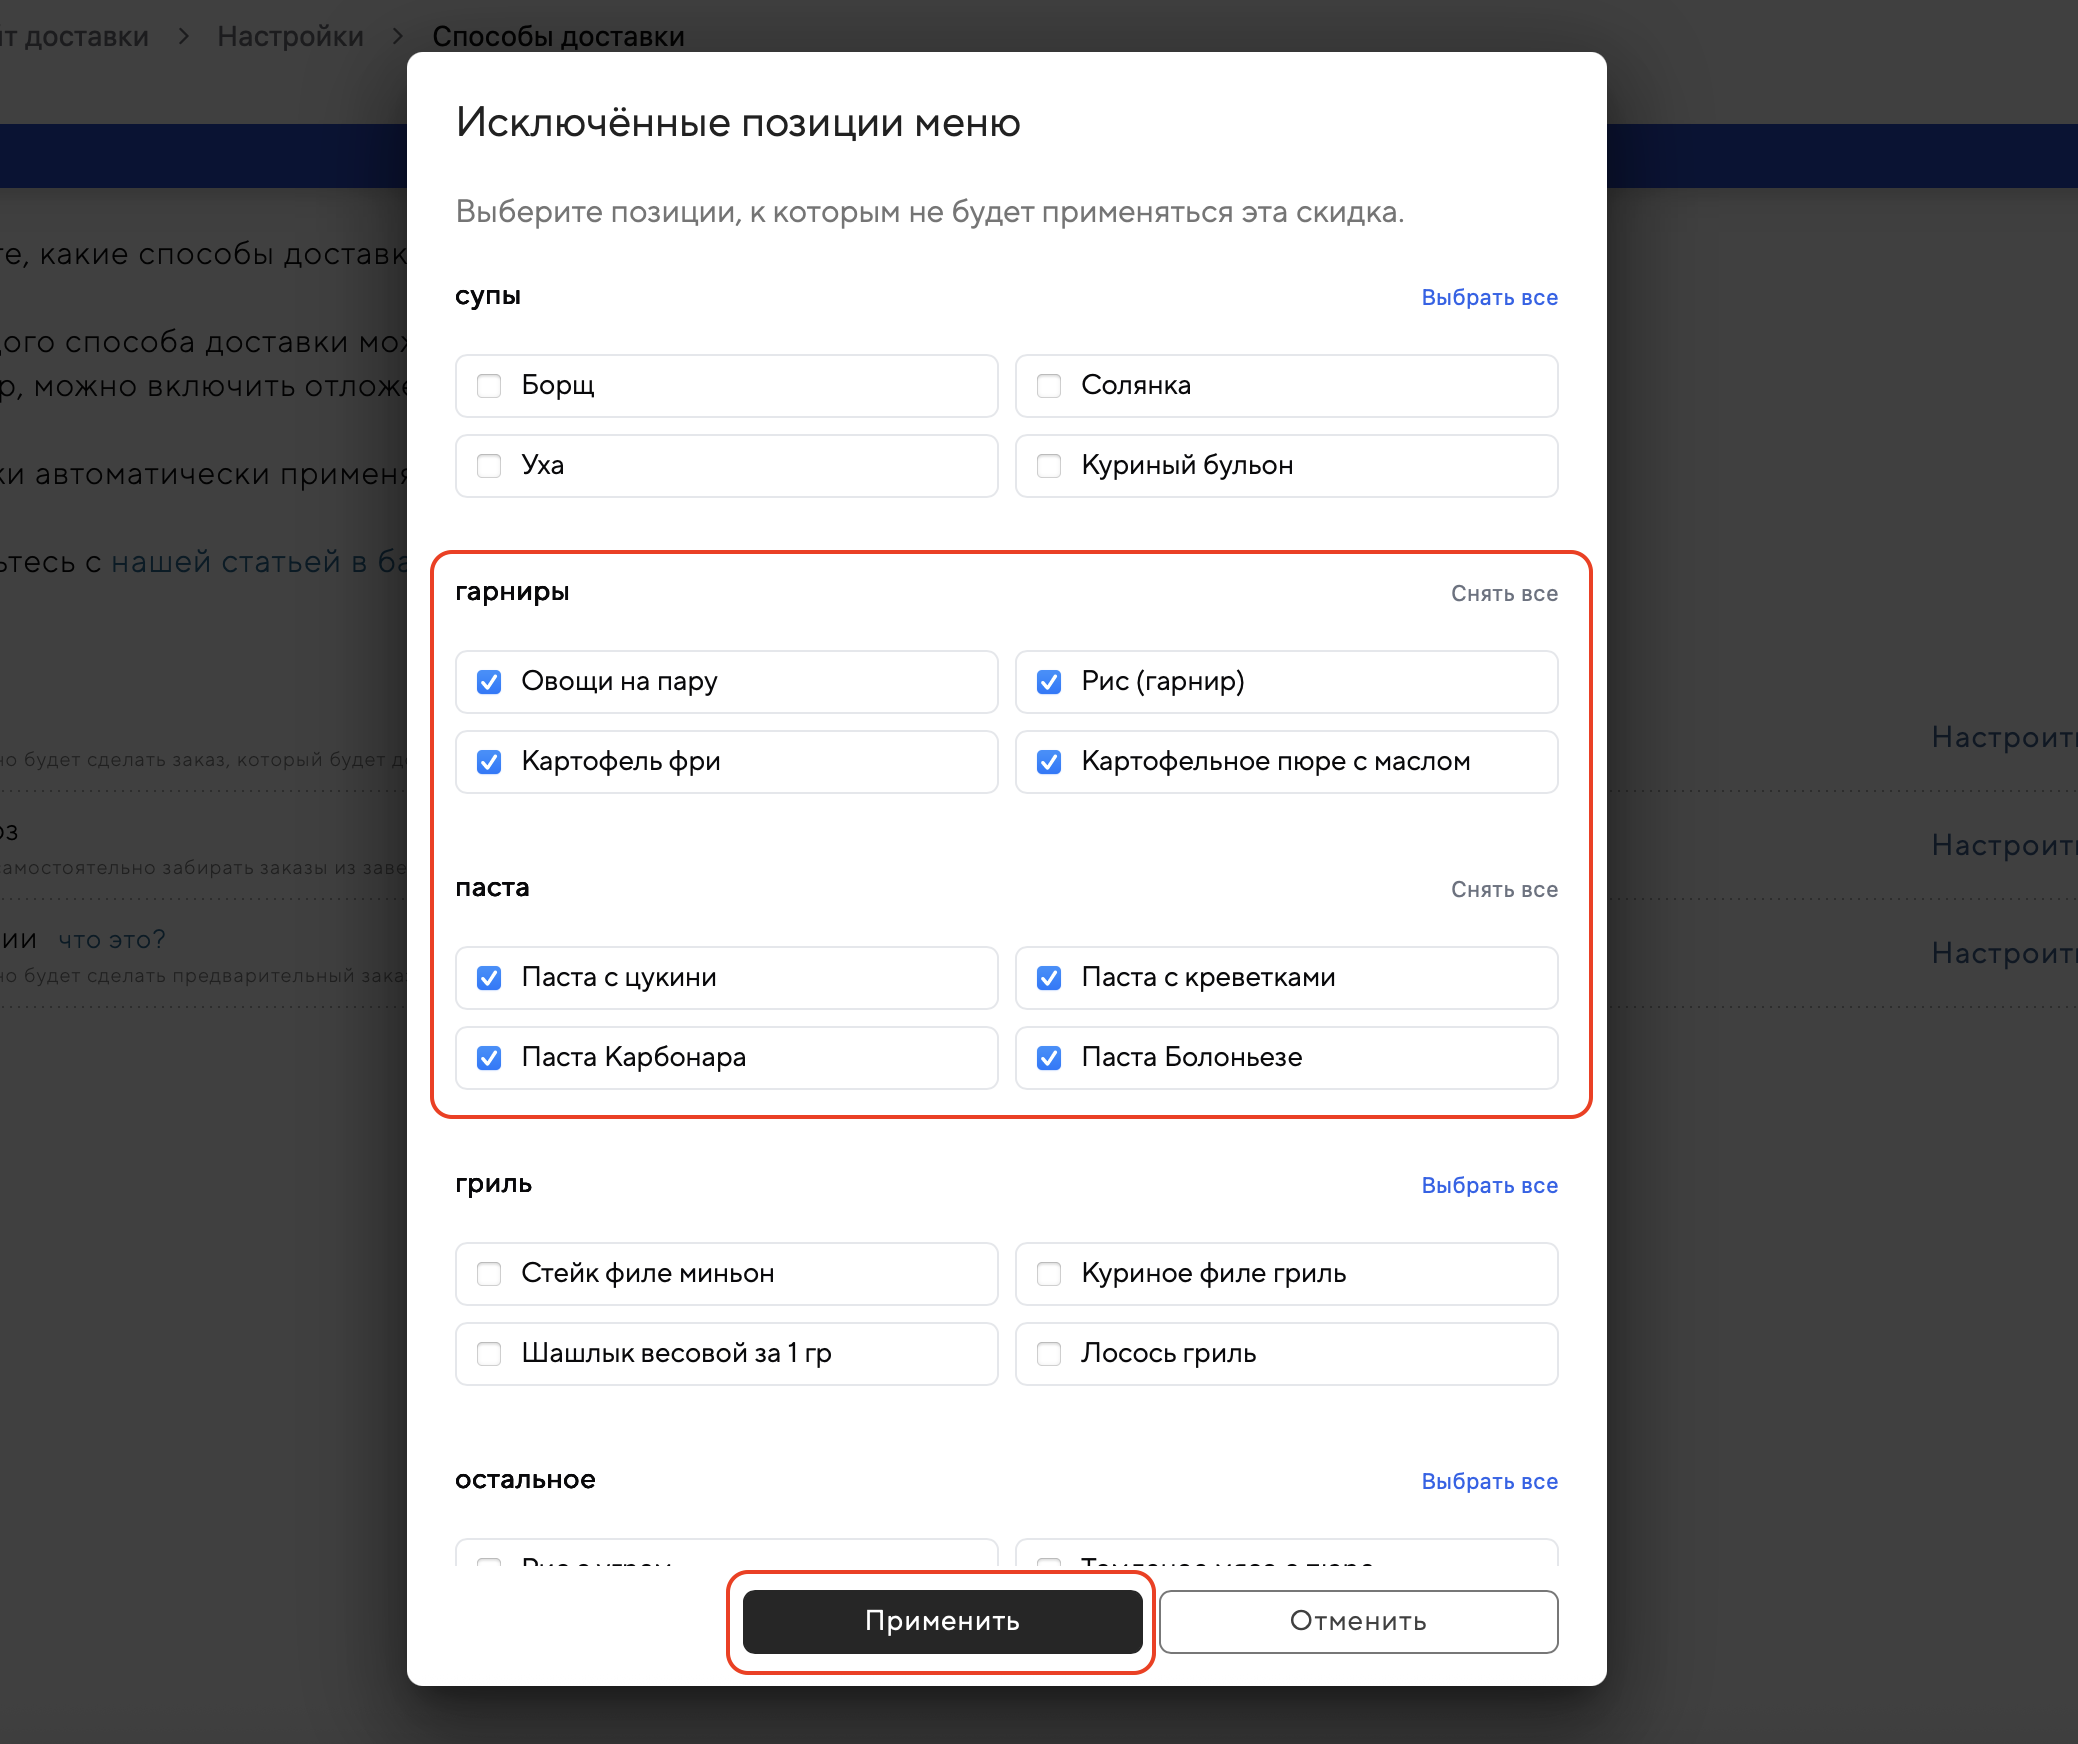The height and width of the screenshot is (1744, 2078).
Task: Tick Лосось гриль checkbox
Action: click(1049, 1354)
